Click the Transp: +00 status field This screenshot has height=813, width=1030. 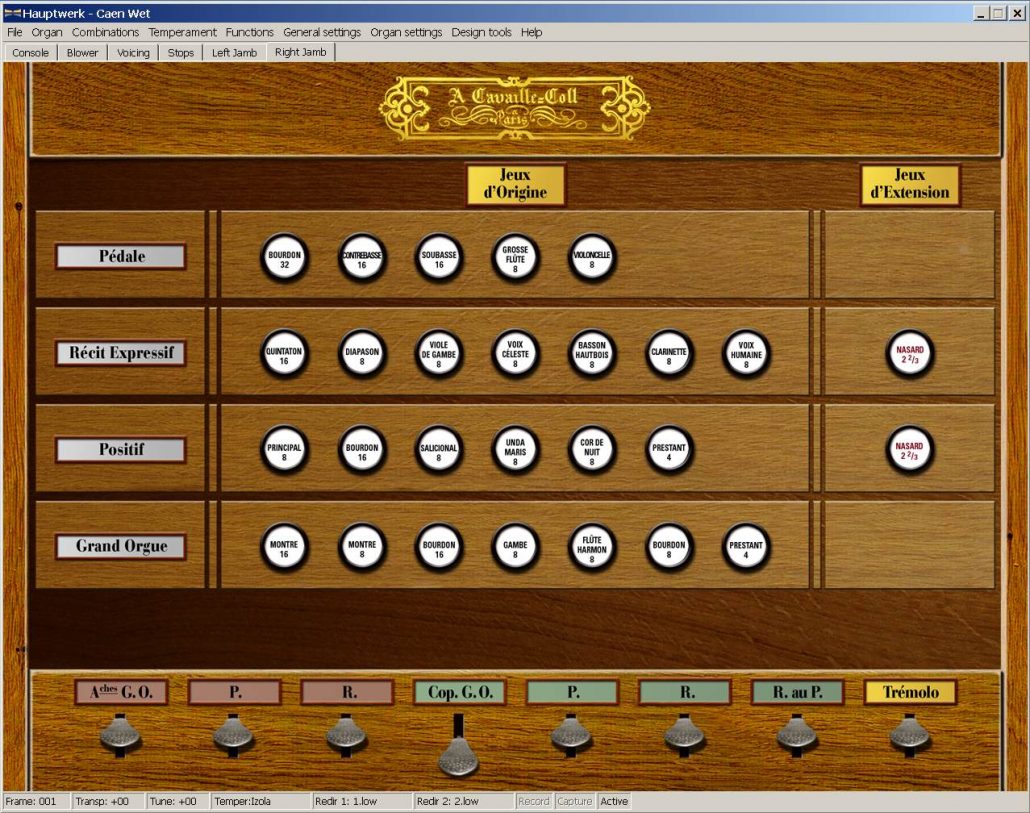pyautogui.click(x=108, y=801)
